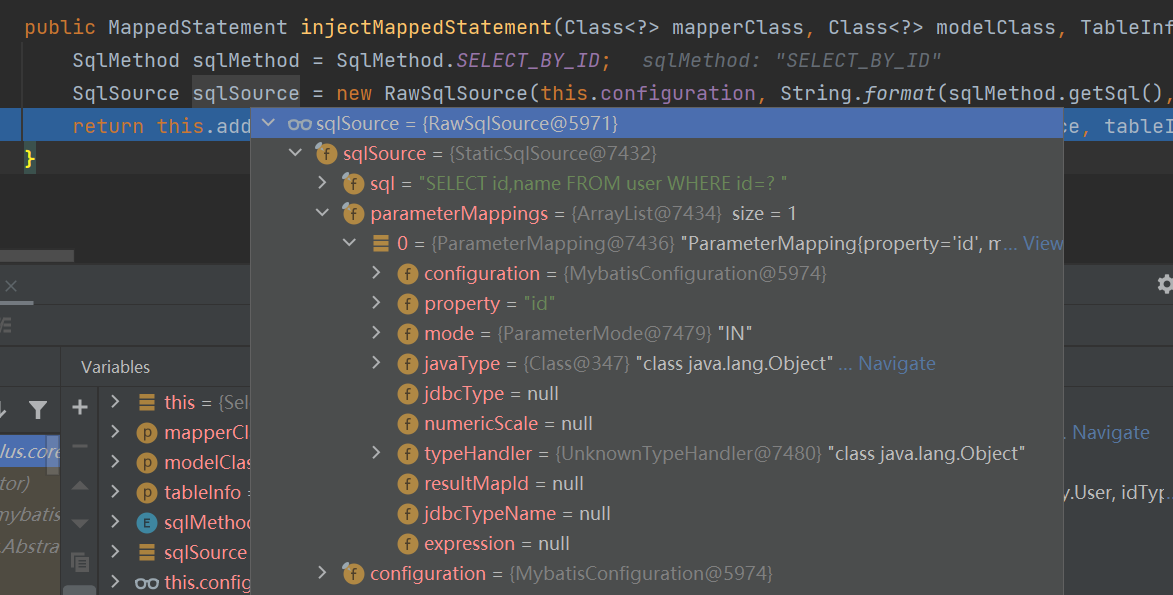1173x595 pixels.
Task: Expand the typeHandler node
Action: click(x=376, y=453)
